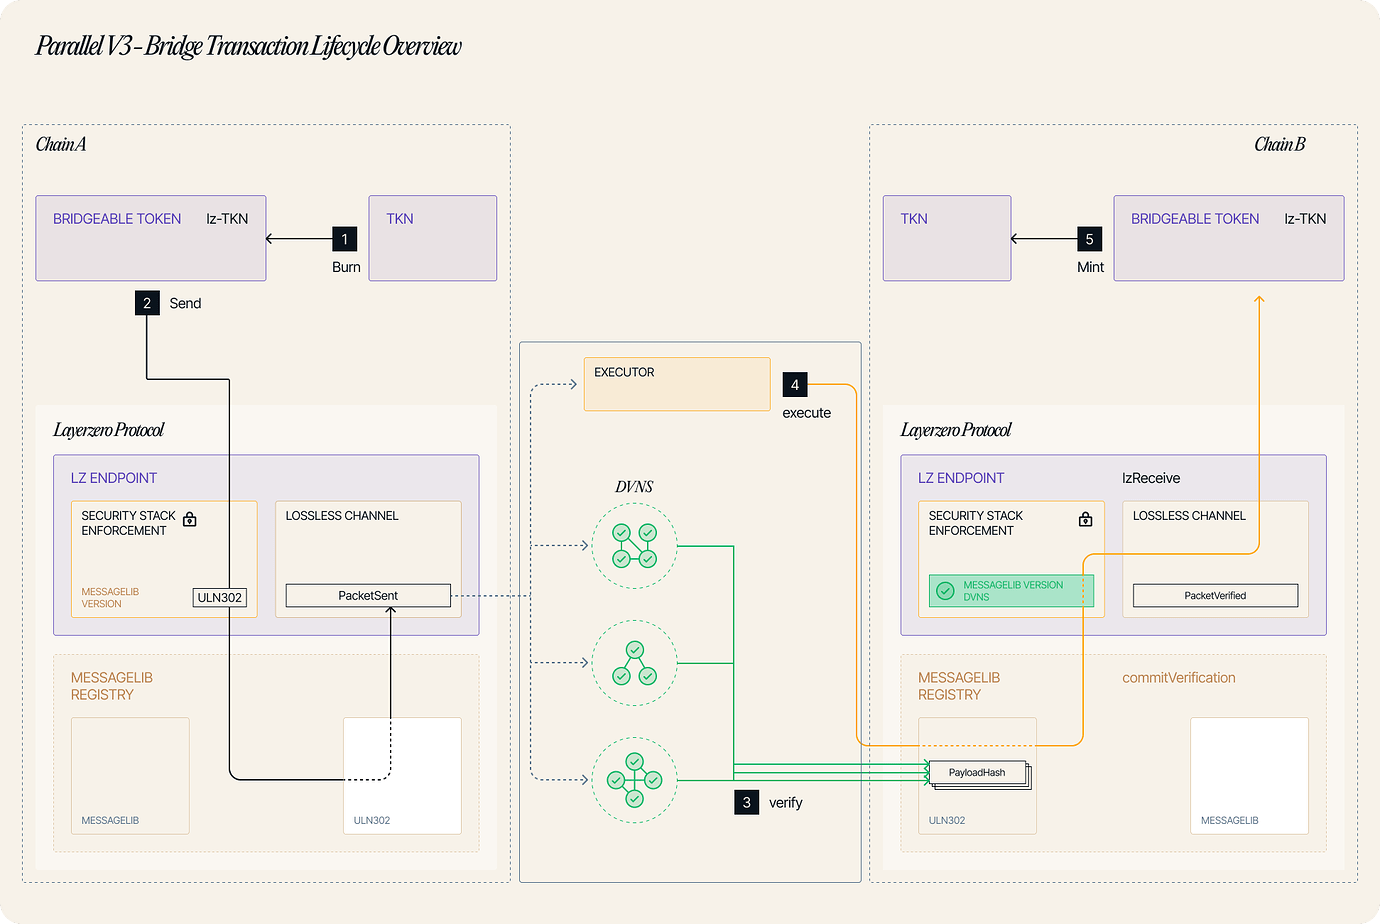Click 'LOSSLESS CHANNEL' text in Chain B

click(1189, 516)
